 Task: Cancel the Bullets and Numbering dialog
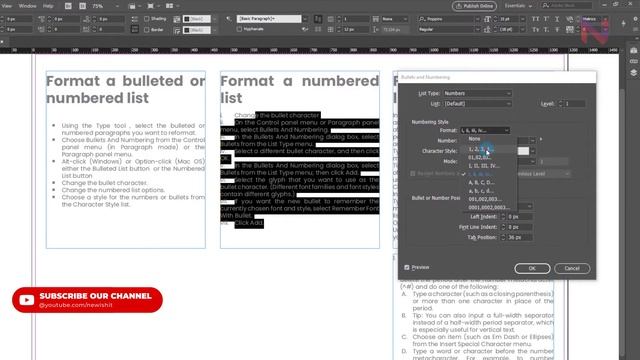[x=572, y=268]
